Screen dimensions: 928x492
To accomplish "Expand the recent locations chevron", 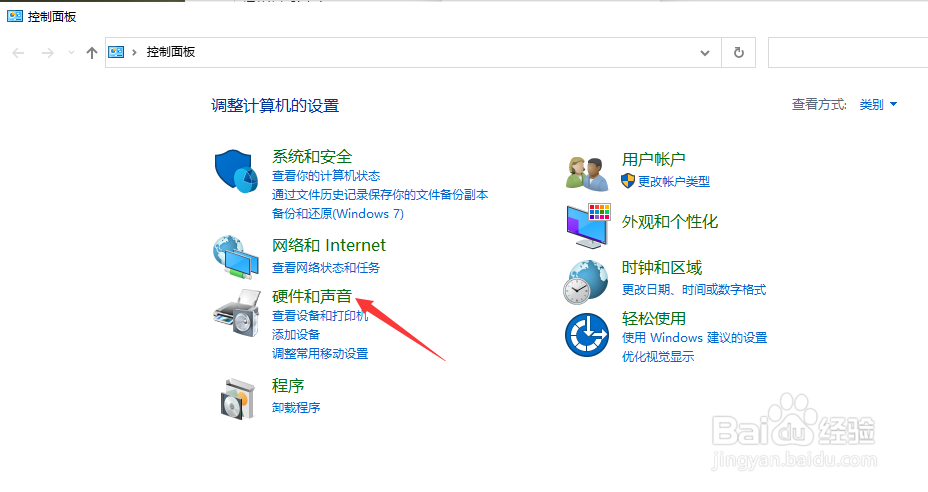I will coord(71,53).
